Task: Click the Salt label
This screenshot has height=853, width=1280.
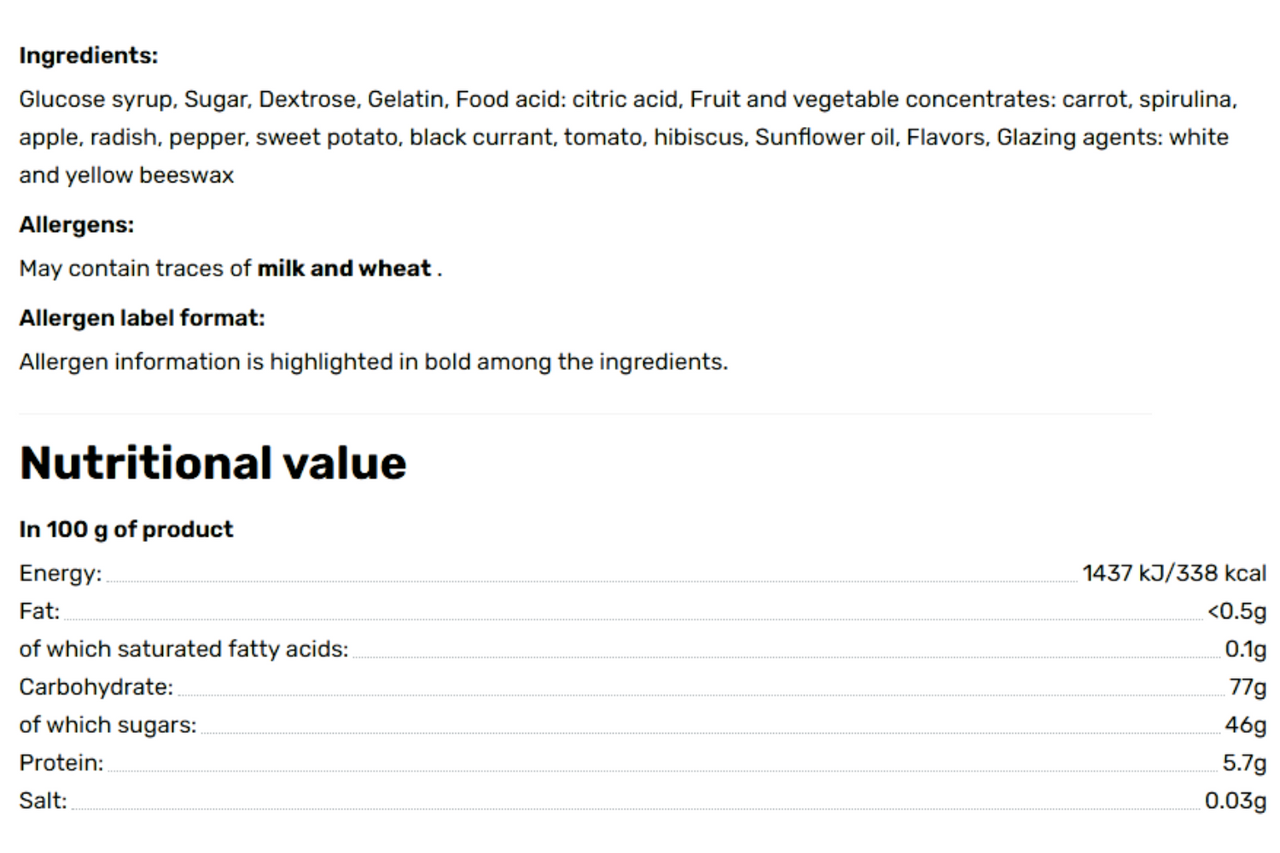Action: (x=43, y=802)
